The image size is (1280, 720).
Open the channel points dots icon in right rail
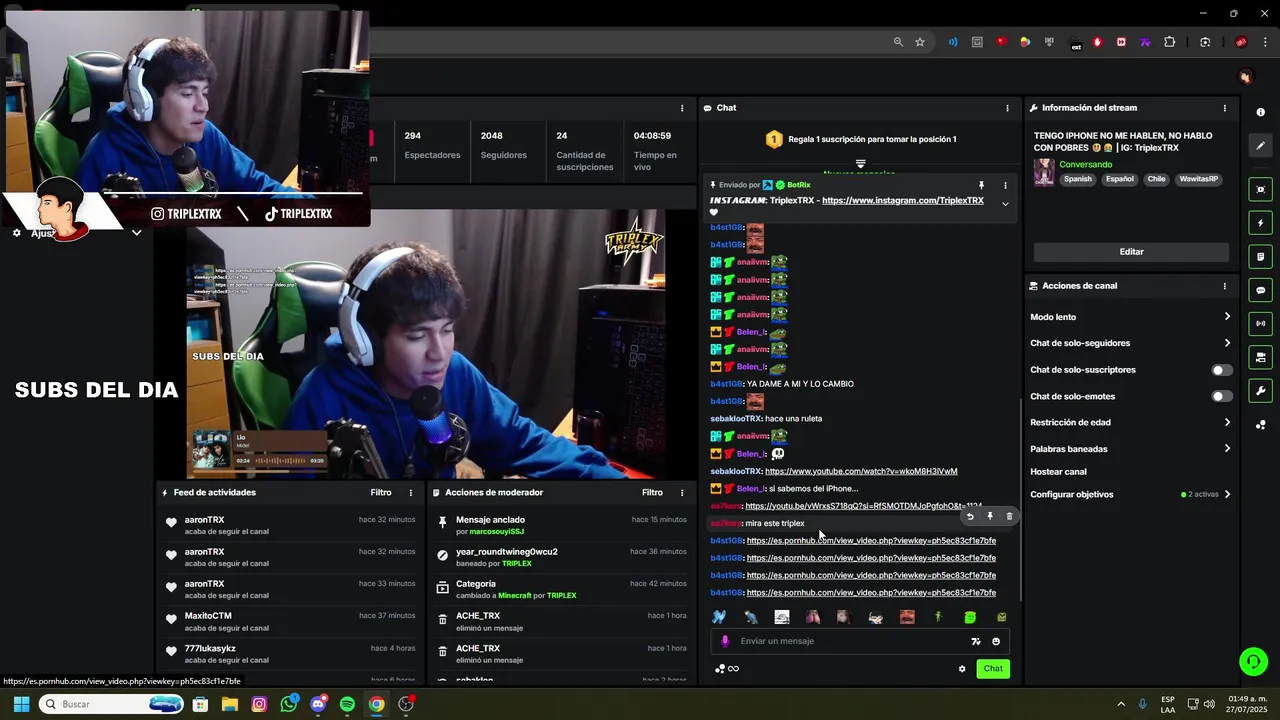coord(1260,424)
